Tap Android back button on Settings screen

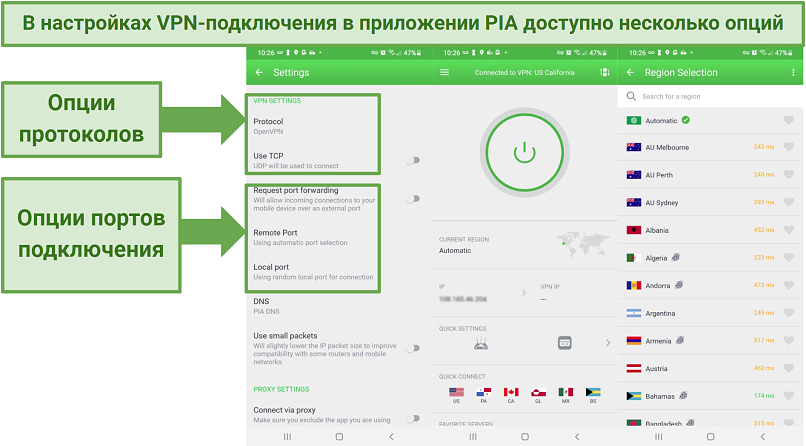pos(391,437)
